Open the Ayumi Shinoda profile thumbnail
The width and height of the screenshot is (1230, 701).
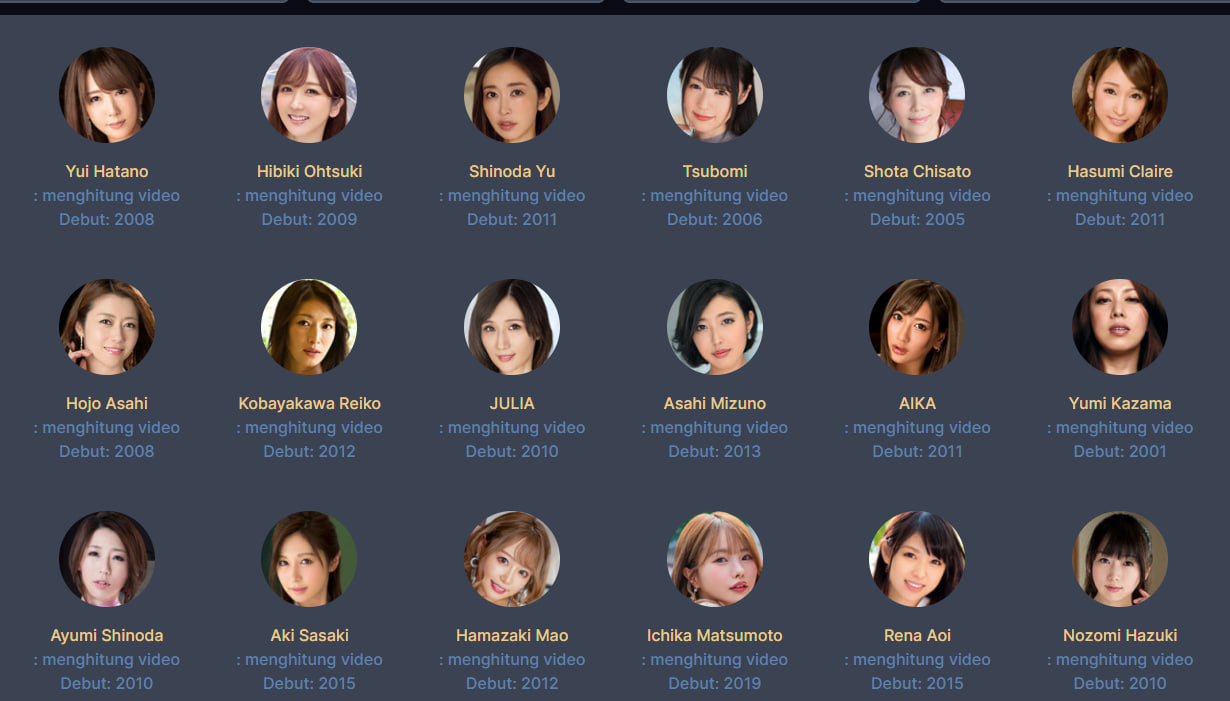107,559
